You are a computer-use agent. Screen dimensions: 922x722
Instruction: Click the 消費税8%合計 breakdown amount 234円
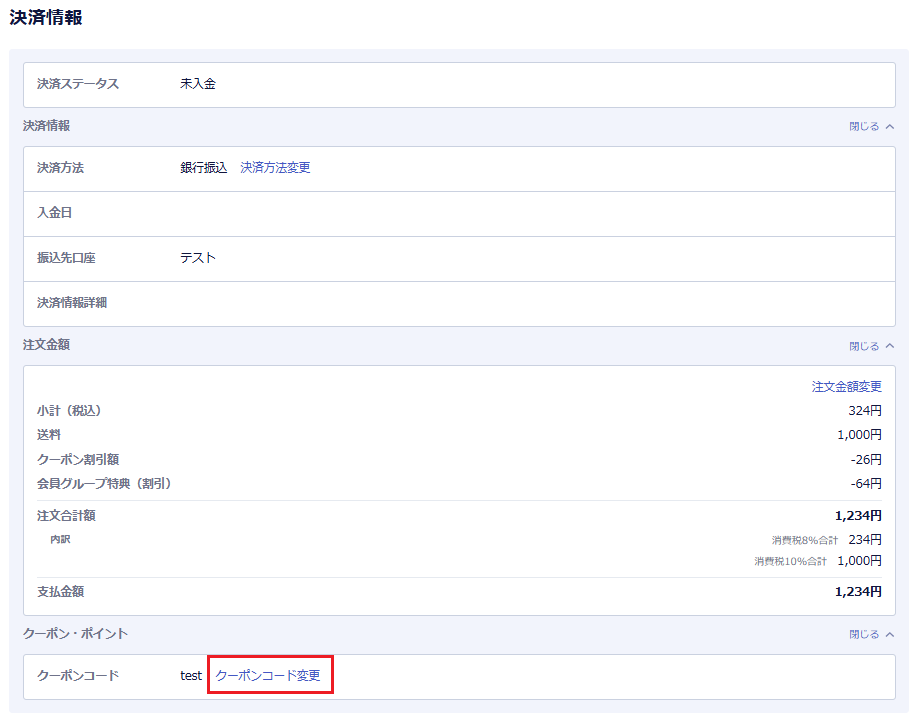coord(864,540)
